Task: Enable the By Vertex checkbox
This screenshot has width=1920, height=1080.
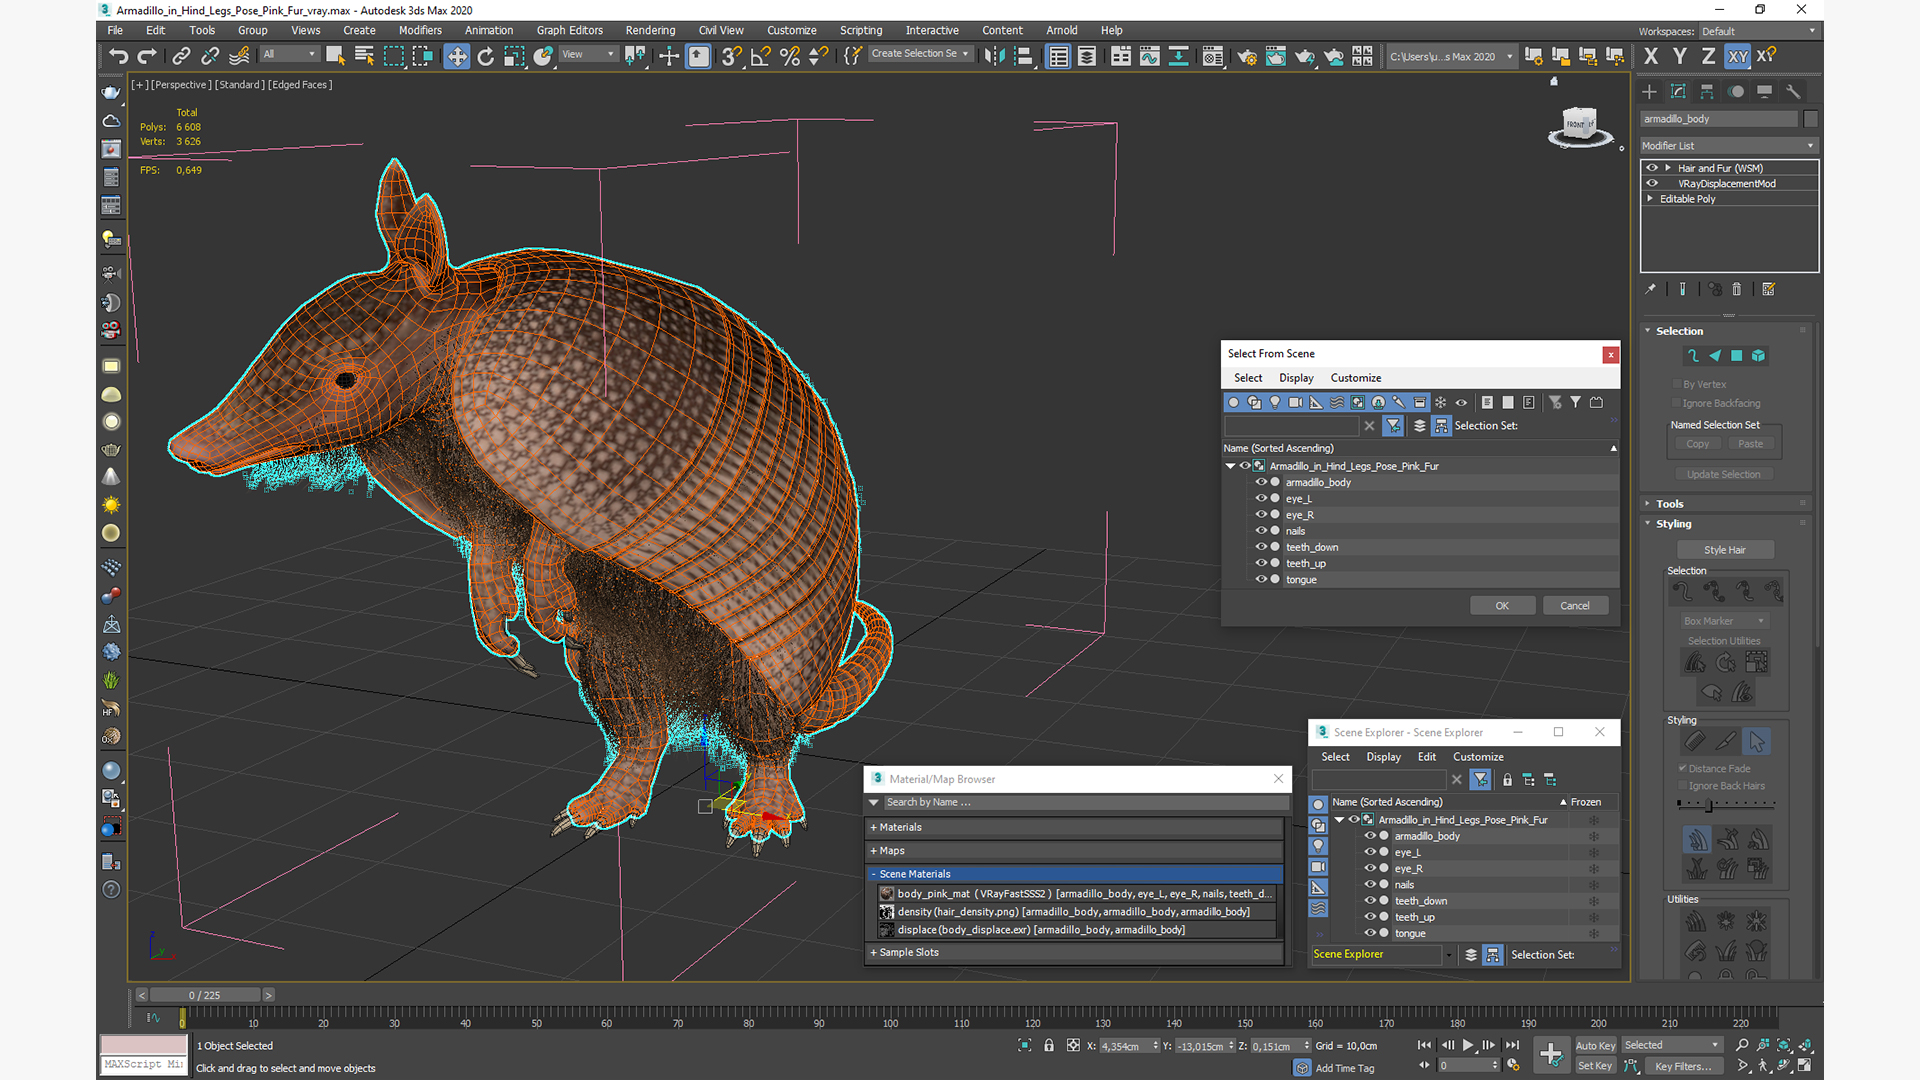Action: click(1677, 384)
